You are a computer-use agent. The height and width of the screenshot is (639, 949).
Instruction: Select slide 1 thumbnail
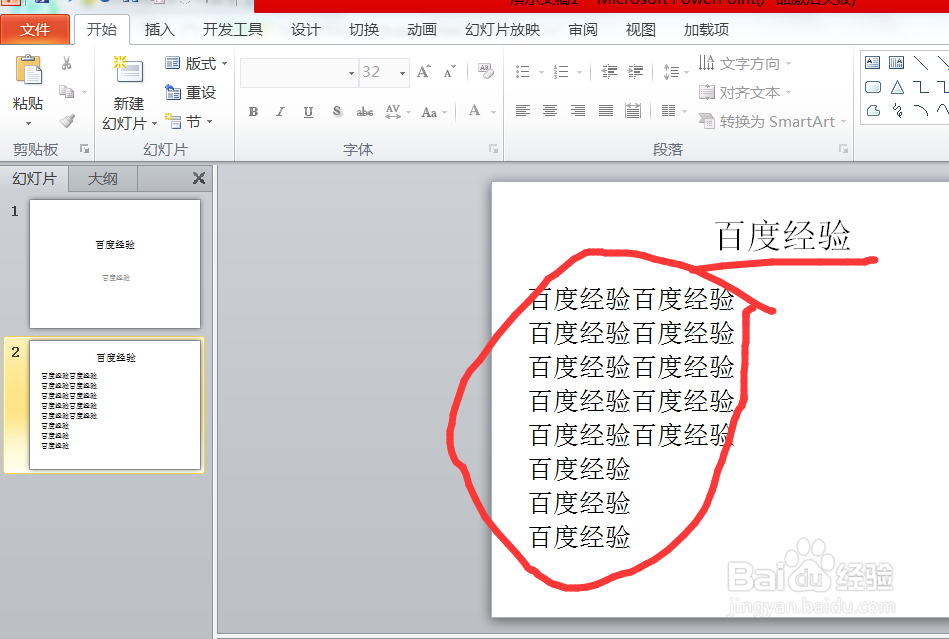coord(115,264)
